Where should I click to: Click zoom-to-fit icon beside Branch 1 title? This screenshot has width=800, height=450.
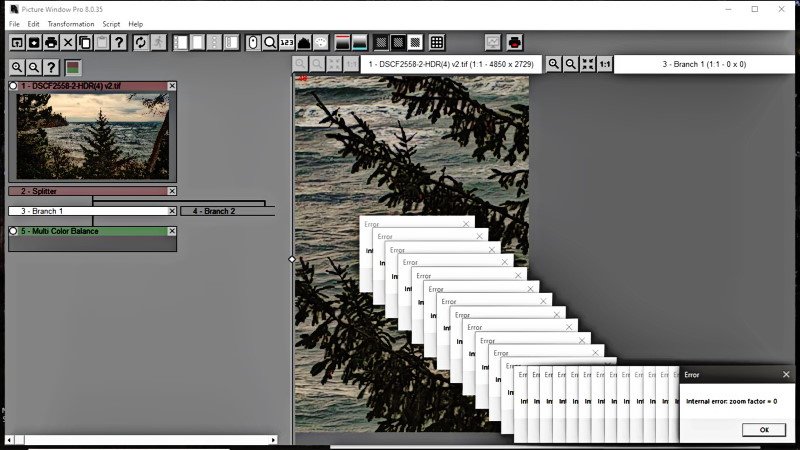[587, 64]
